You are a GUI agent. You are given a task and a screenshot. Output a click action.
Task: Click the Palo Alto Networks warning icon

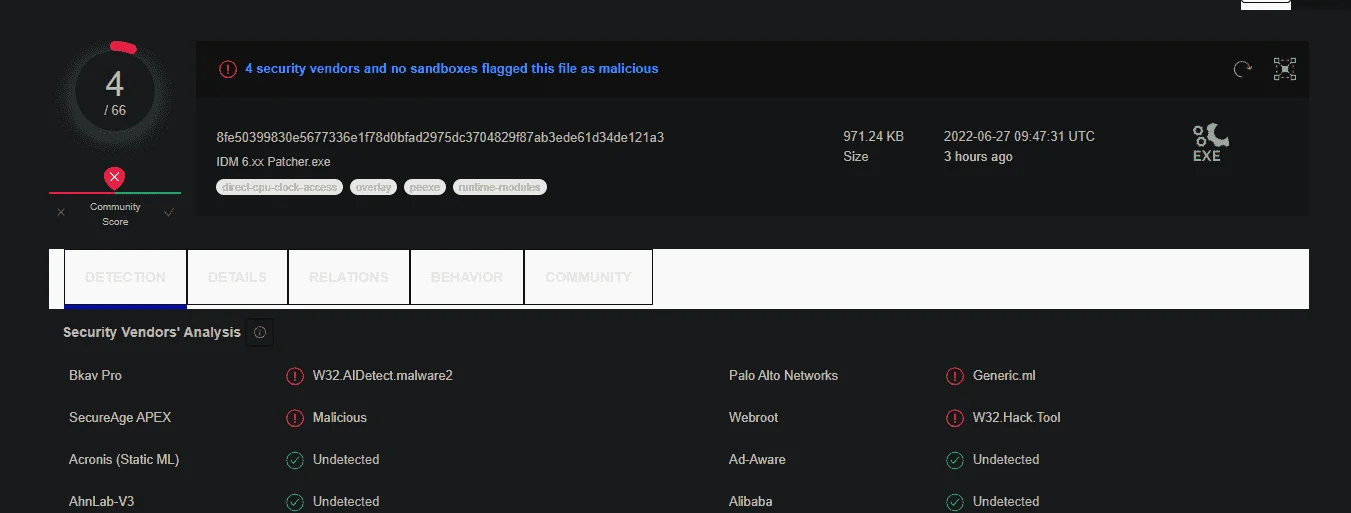(x=955, y=376)
